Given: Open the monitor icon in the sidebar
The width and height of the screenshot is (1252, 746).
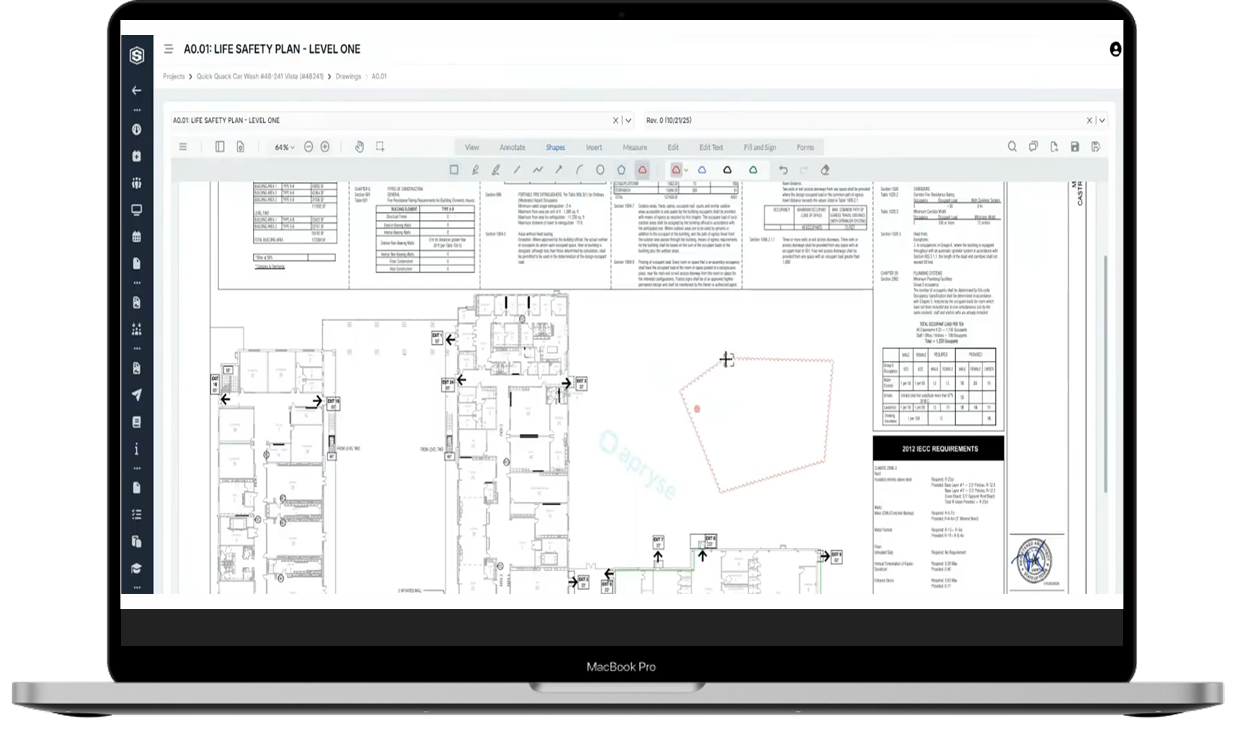Looking at the screenshot, I should (137, 210).
